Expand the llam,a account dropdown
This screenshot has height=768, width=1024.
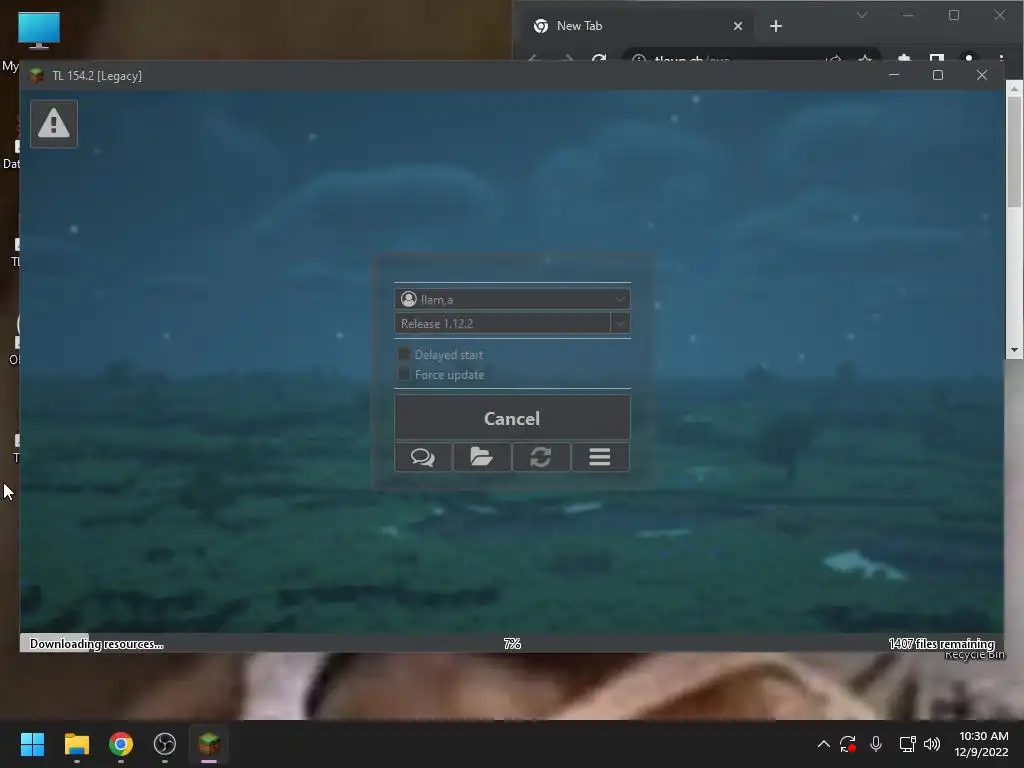coord(620,300)
